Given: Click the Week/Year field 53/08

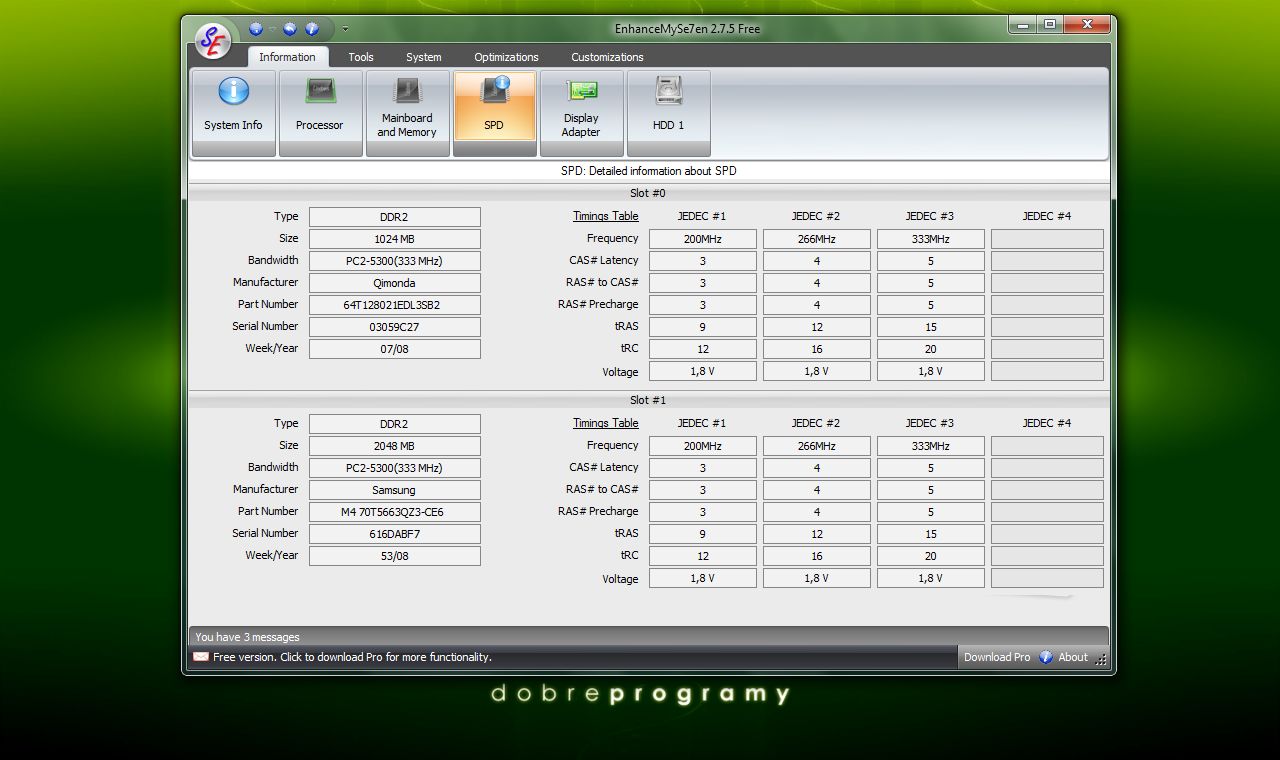Looking at the screenshot, I should [x=394, y=556].
